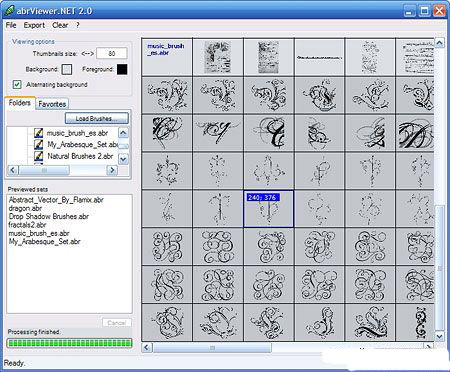Click the Load Brushes button
Viewport: 450px width, 372px height.
[97, 118]
